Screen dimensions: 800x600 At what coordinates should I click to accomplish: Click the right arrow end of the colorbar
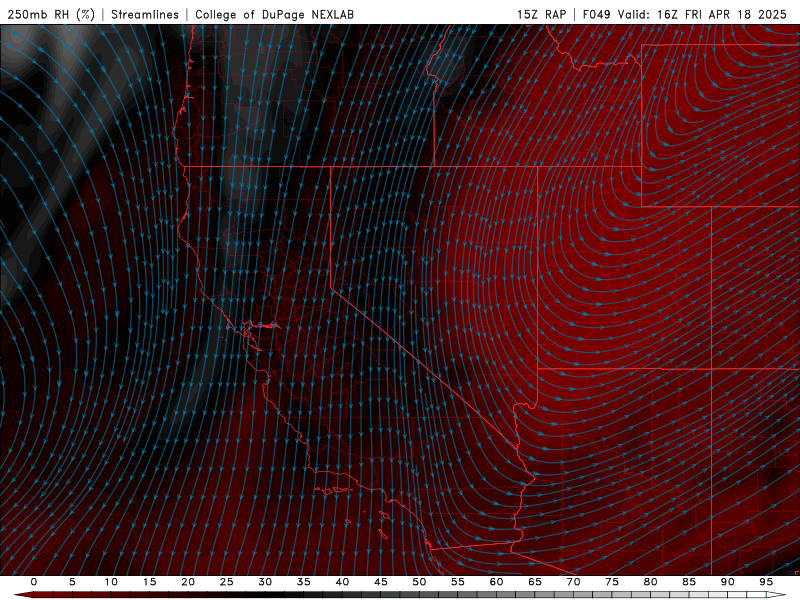click(x=777, y=595)
